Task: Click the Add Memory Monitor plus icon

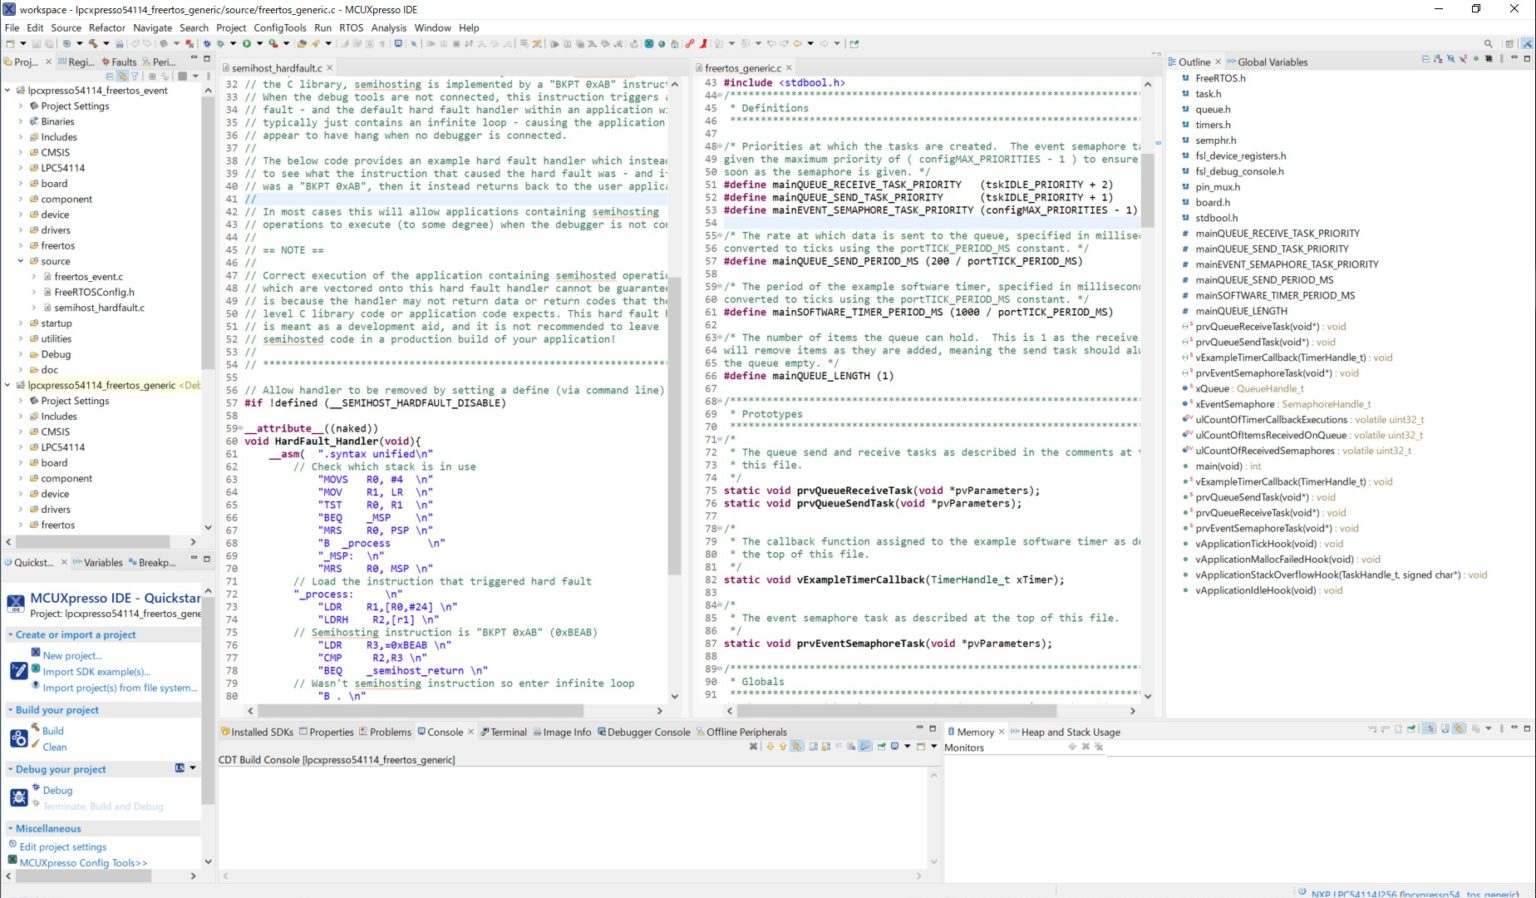Action: point(1072,747)
